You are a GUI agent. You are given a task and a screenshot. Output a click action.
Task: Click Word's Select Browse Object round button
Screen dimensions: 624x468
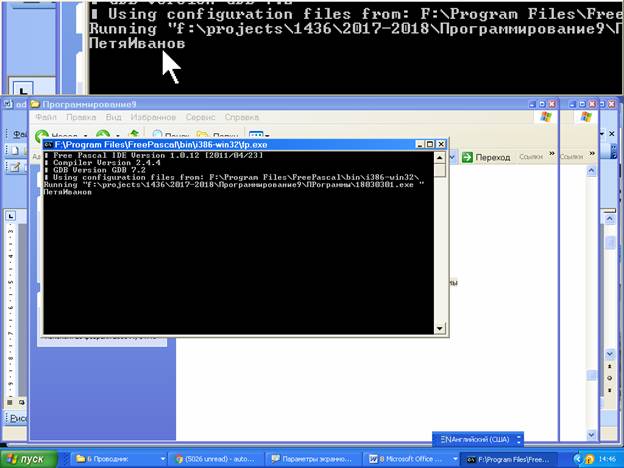[x=610, y=378]
